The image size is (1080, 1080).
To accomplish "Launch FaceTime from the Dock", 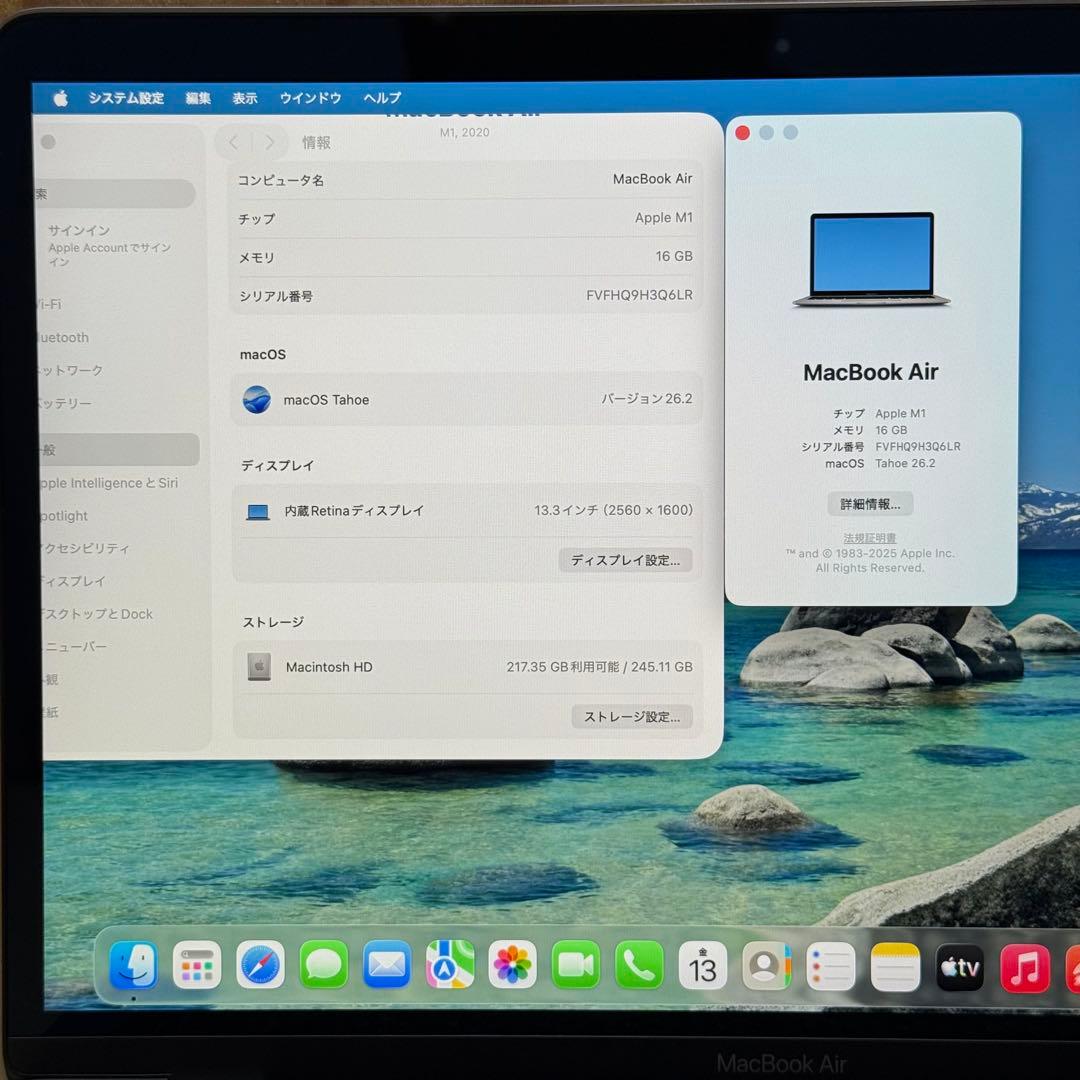I will coord(576,965).
